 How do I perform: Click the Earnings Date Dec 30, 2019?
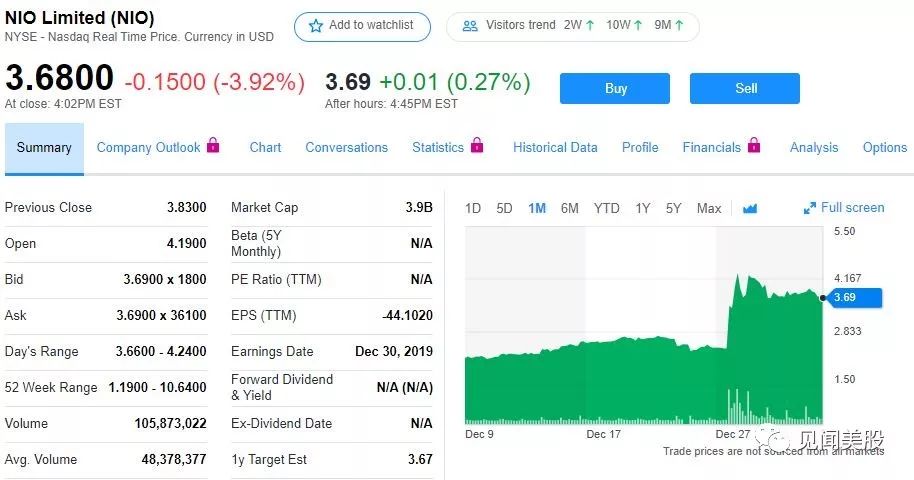pos(394,351)
